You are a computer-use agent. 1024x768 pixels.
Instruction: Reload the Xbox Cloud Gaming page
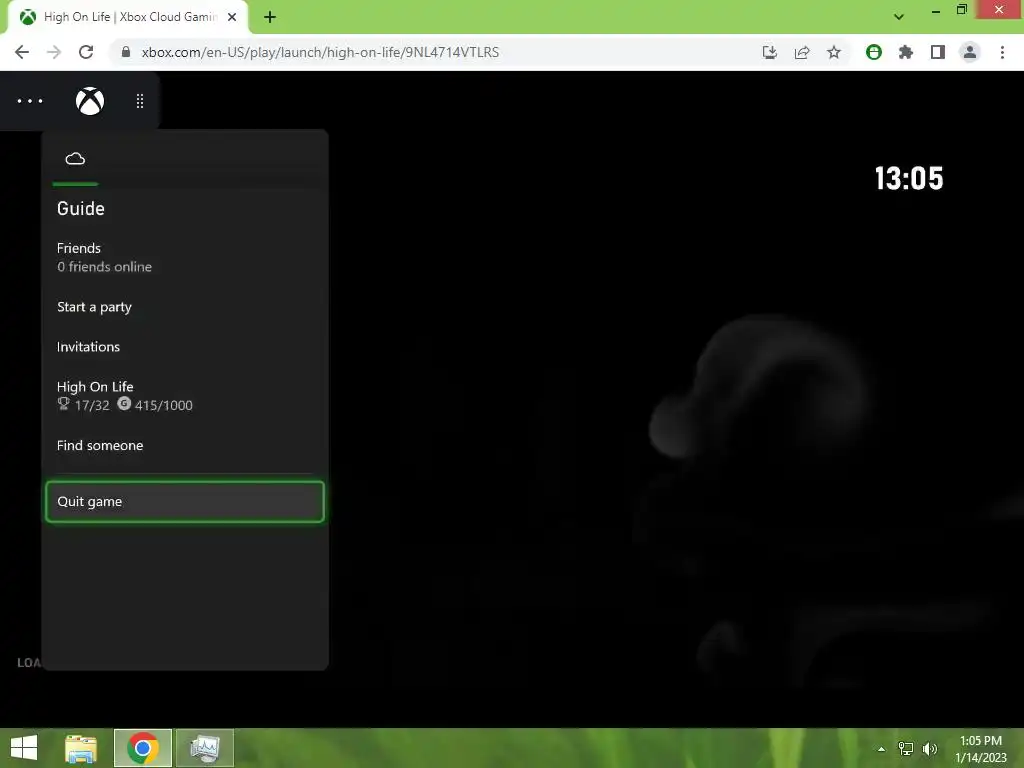86,52
